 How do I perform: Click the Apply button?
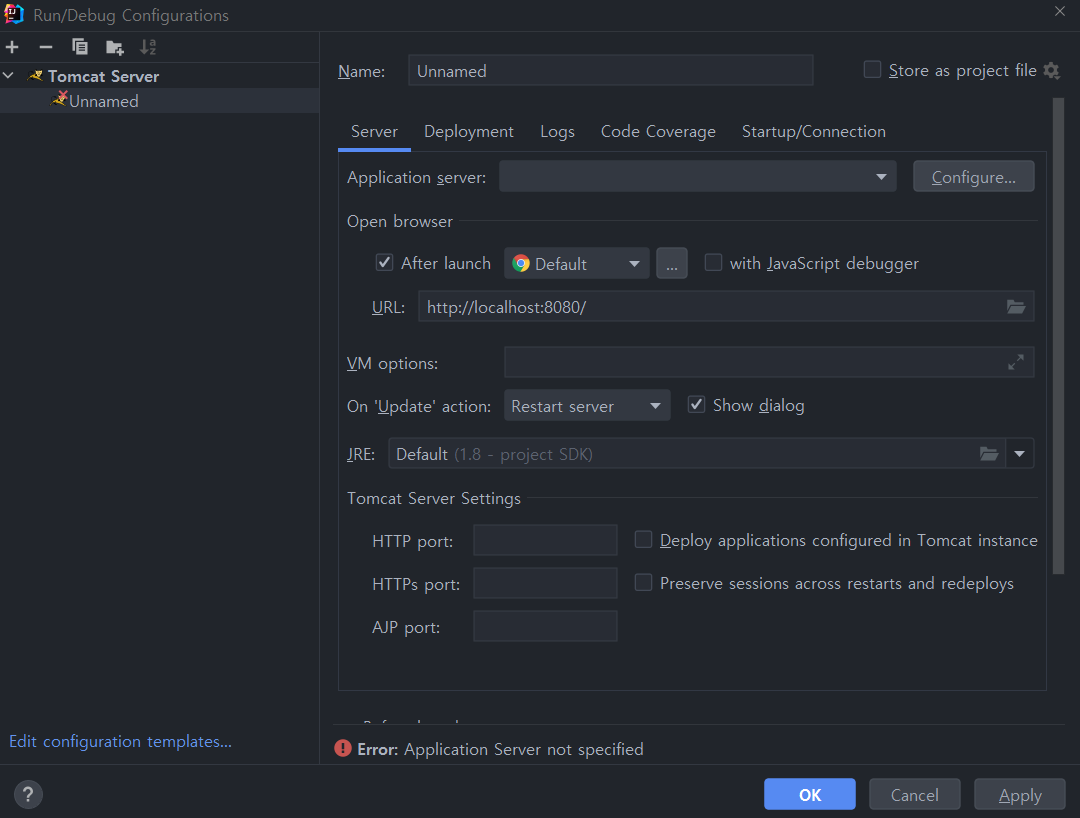coord(1020,795)
